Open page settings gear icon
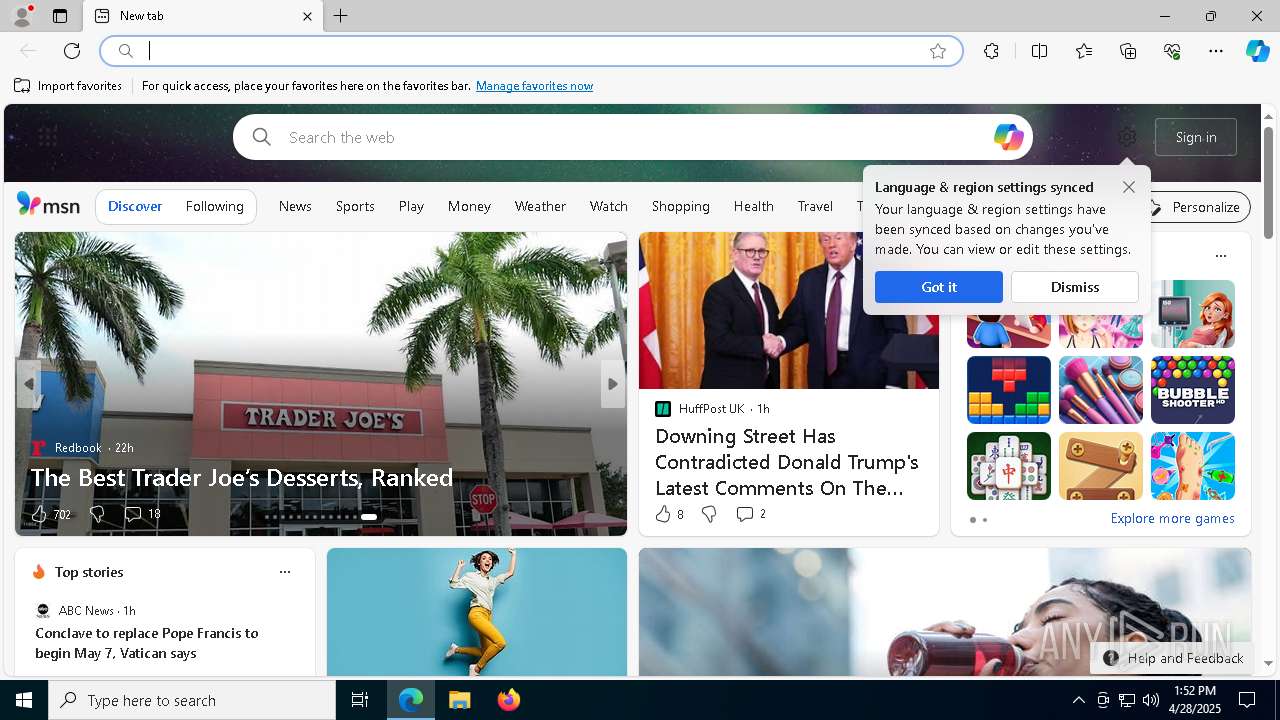The width and height of the screenshot is (1280, 720). click(1127, 137)
